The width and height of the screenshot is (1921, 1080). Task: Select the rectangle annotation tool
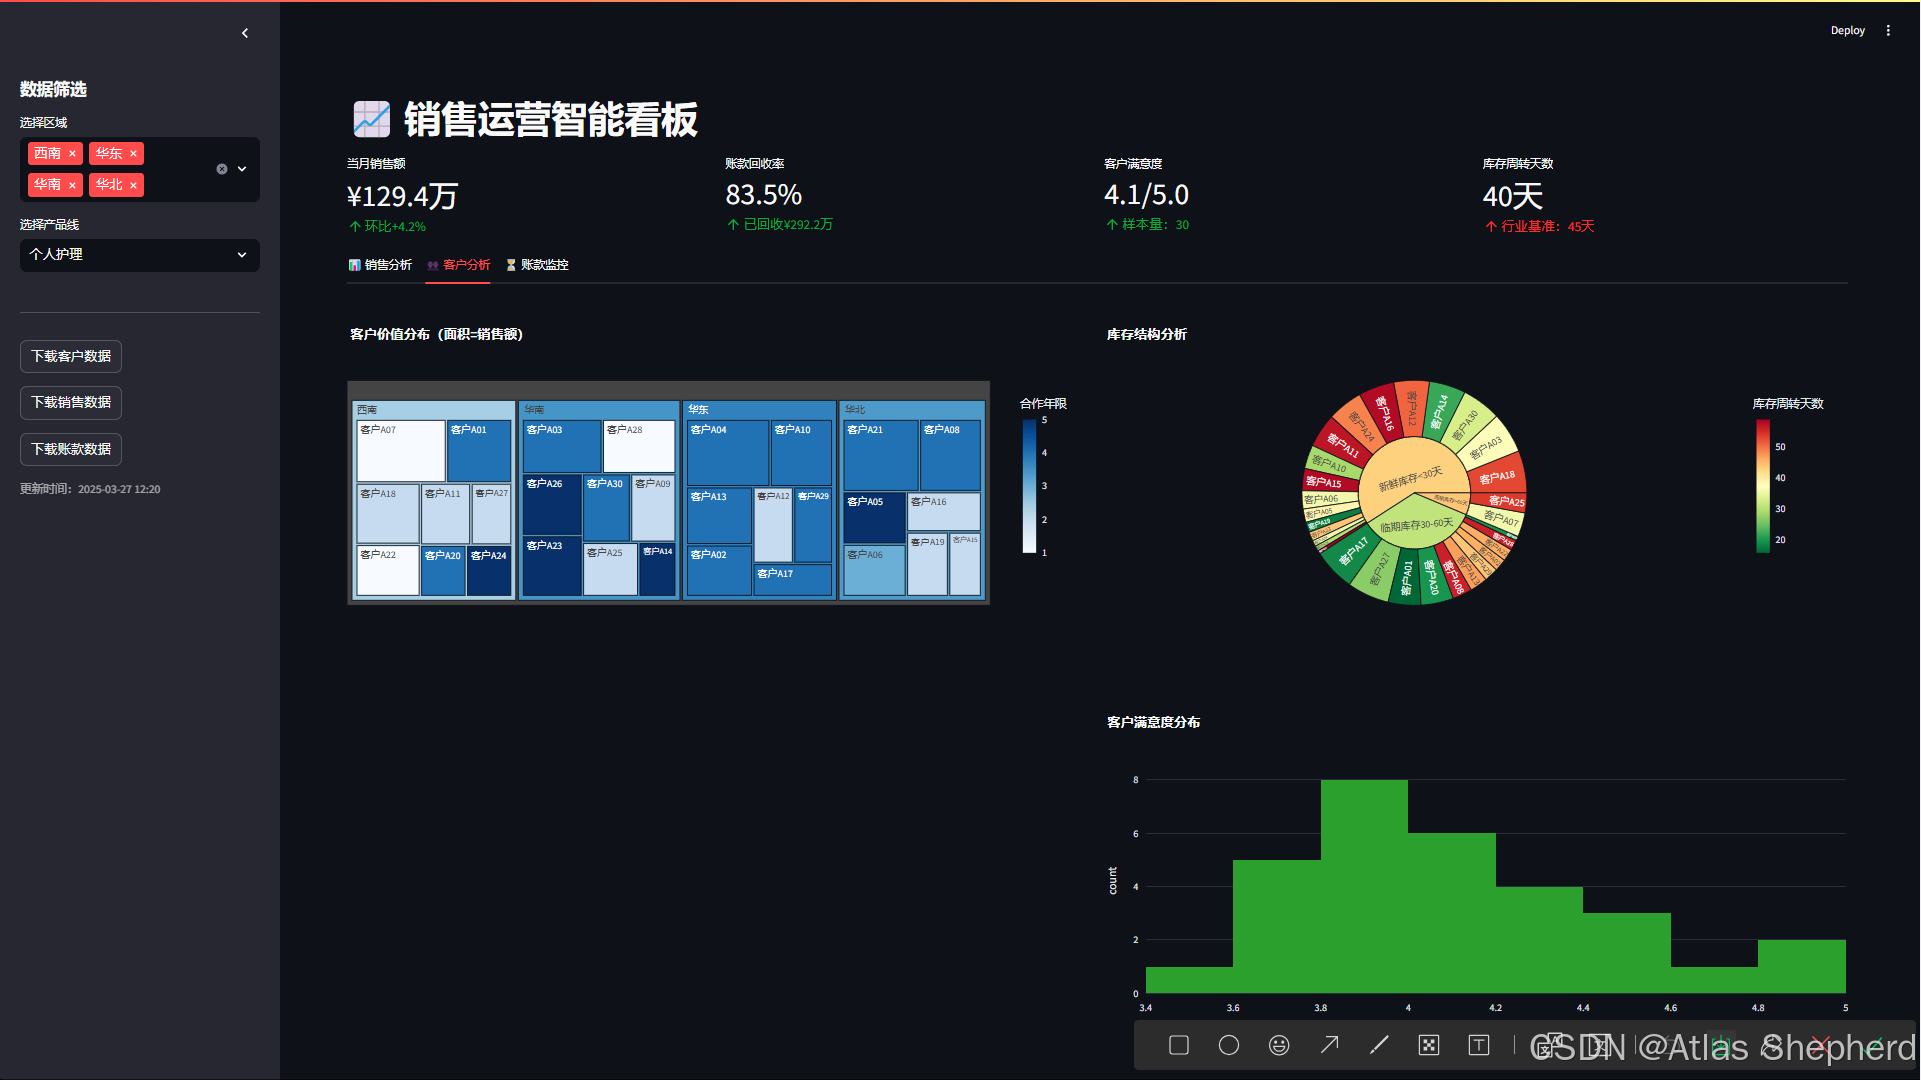coord(1179,1045)
